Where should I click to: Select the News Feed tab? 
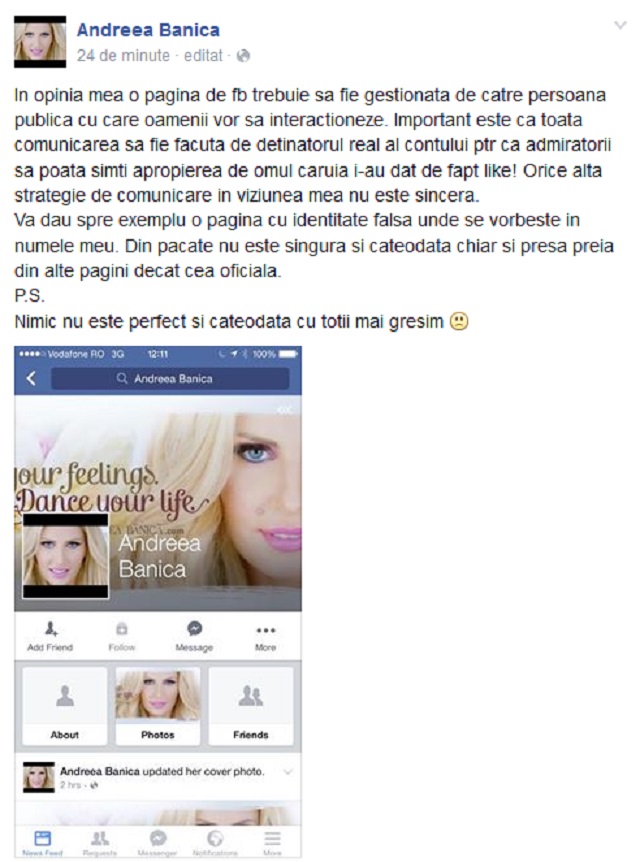(42, 843)
